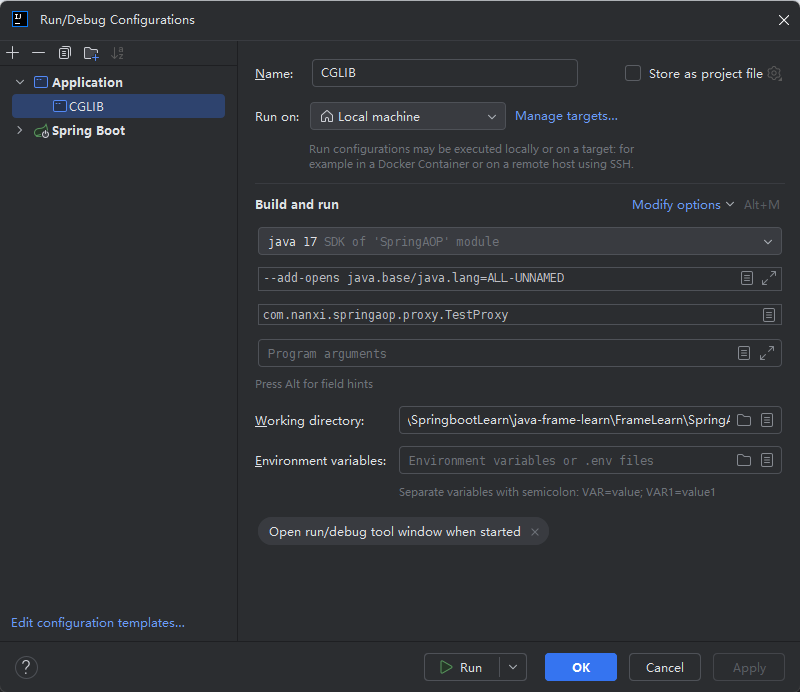Copy the configuration using the duplicate icon

[65, 53]
